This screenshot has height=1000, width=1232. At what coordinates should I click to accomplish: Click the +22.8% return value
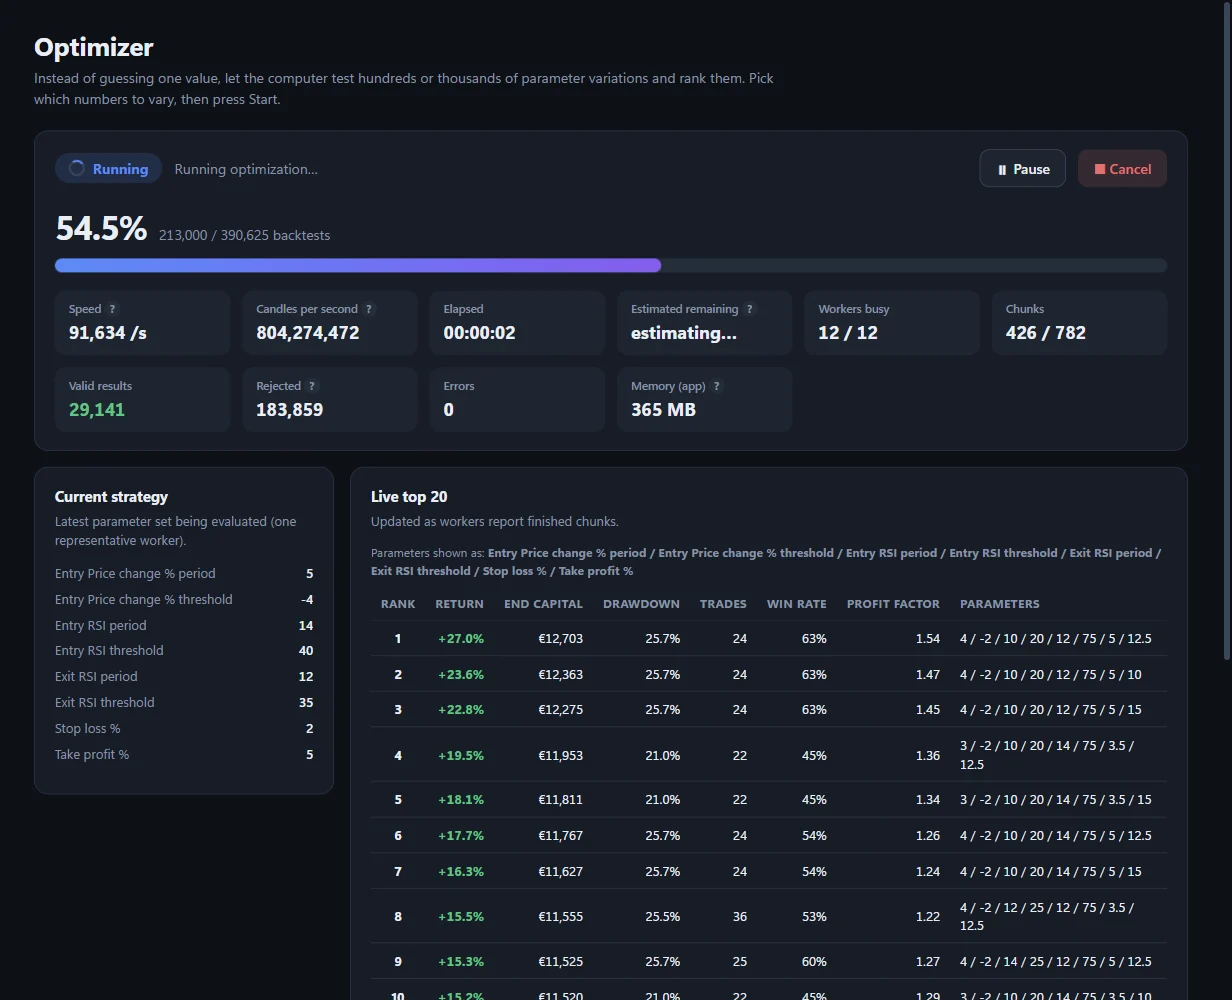461,709
